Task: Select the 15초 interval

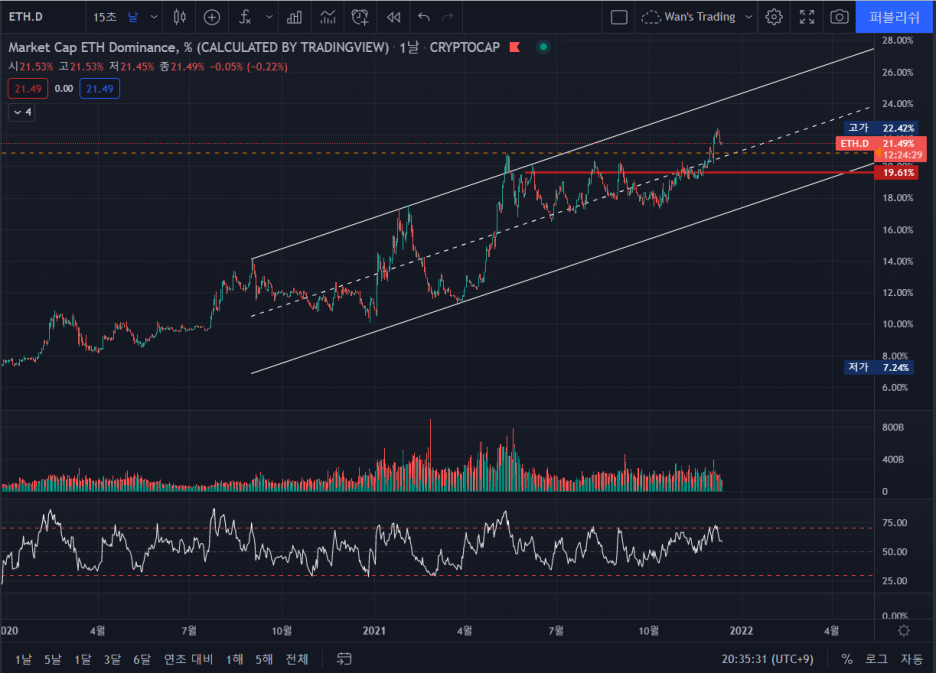Action: tap(104, 17)
